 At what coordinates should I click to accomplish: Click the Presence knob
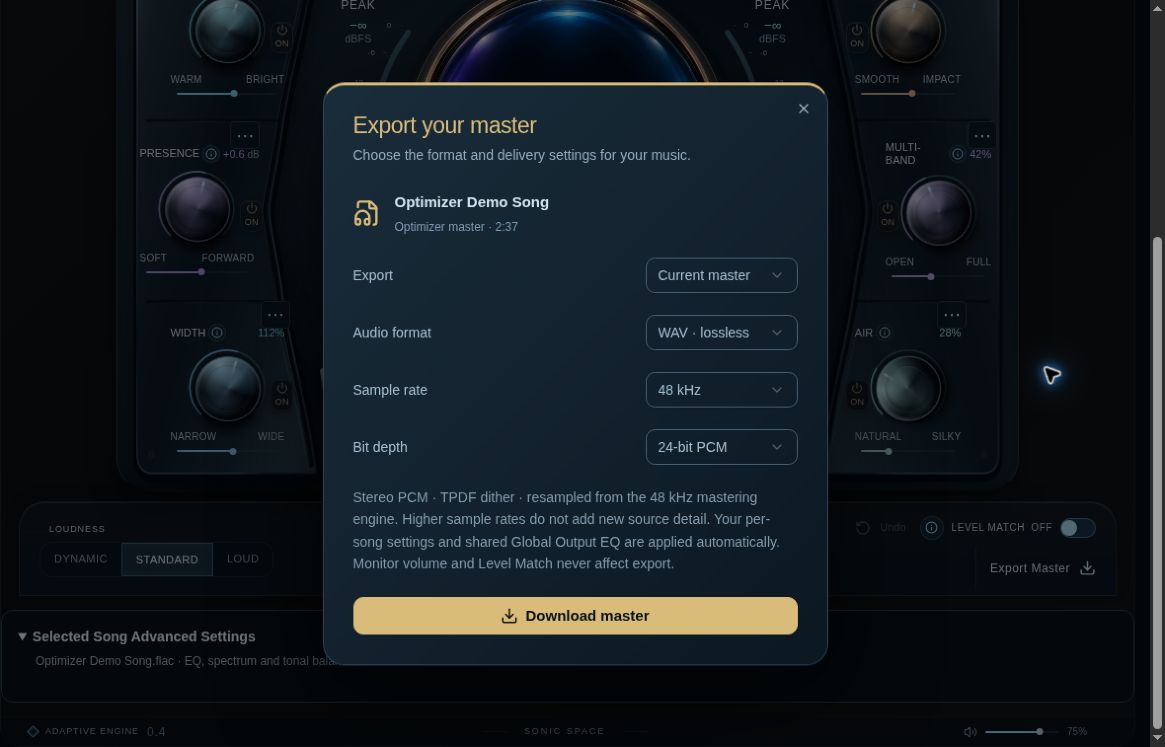coord(197,209)
